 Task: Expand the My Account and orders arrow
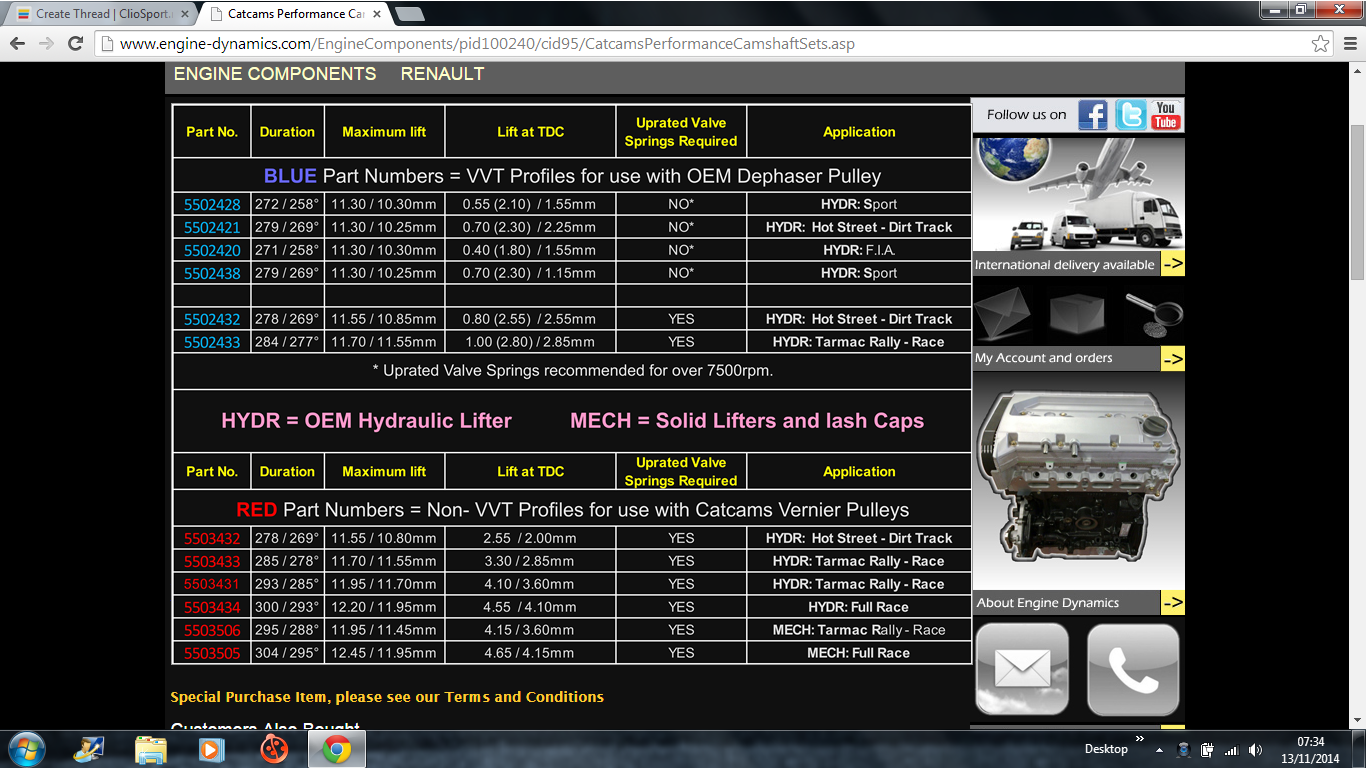[1172, 358]
